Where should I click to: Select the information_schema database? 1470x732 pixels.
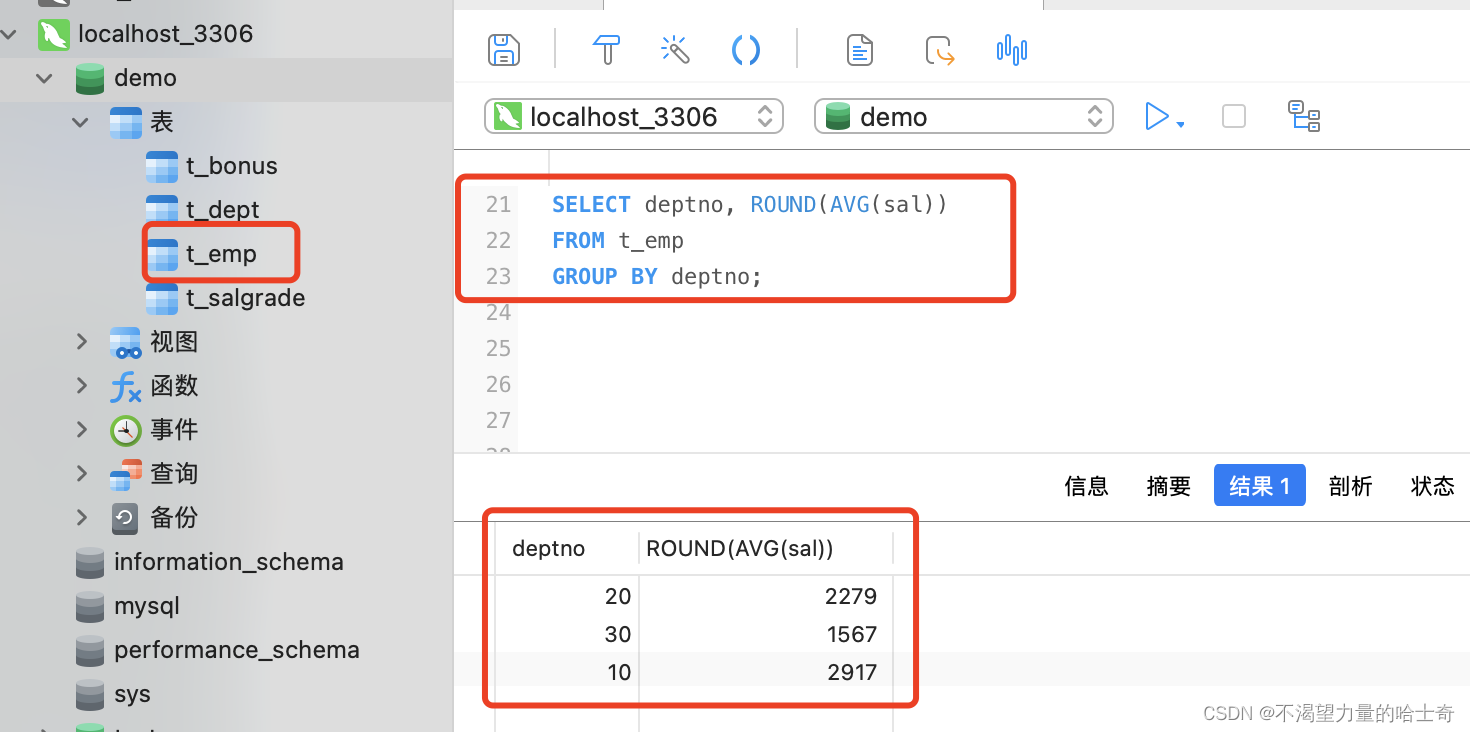(x=228, y=562)
